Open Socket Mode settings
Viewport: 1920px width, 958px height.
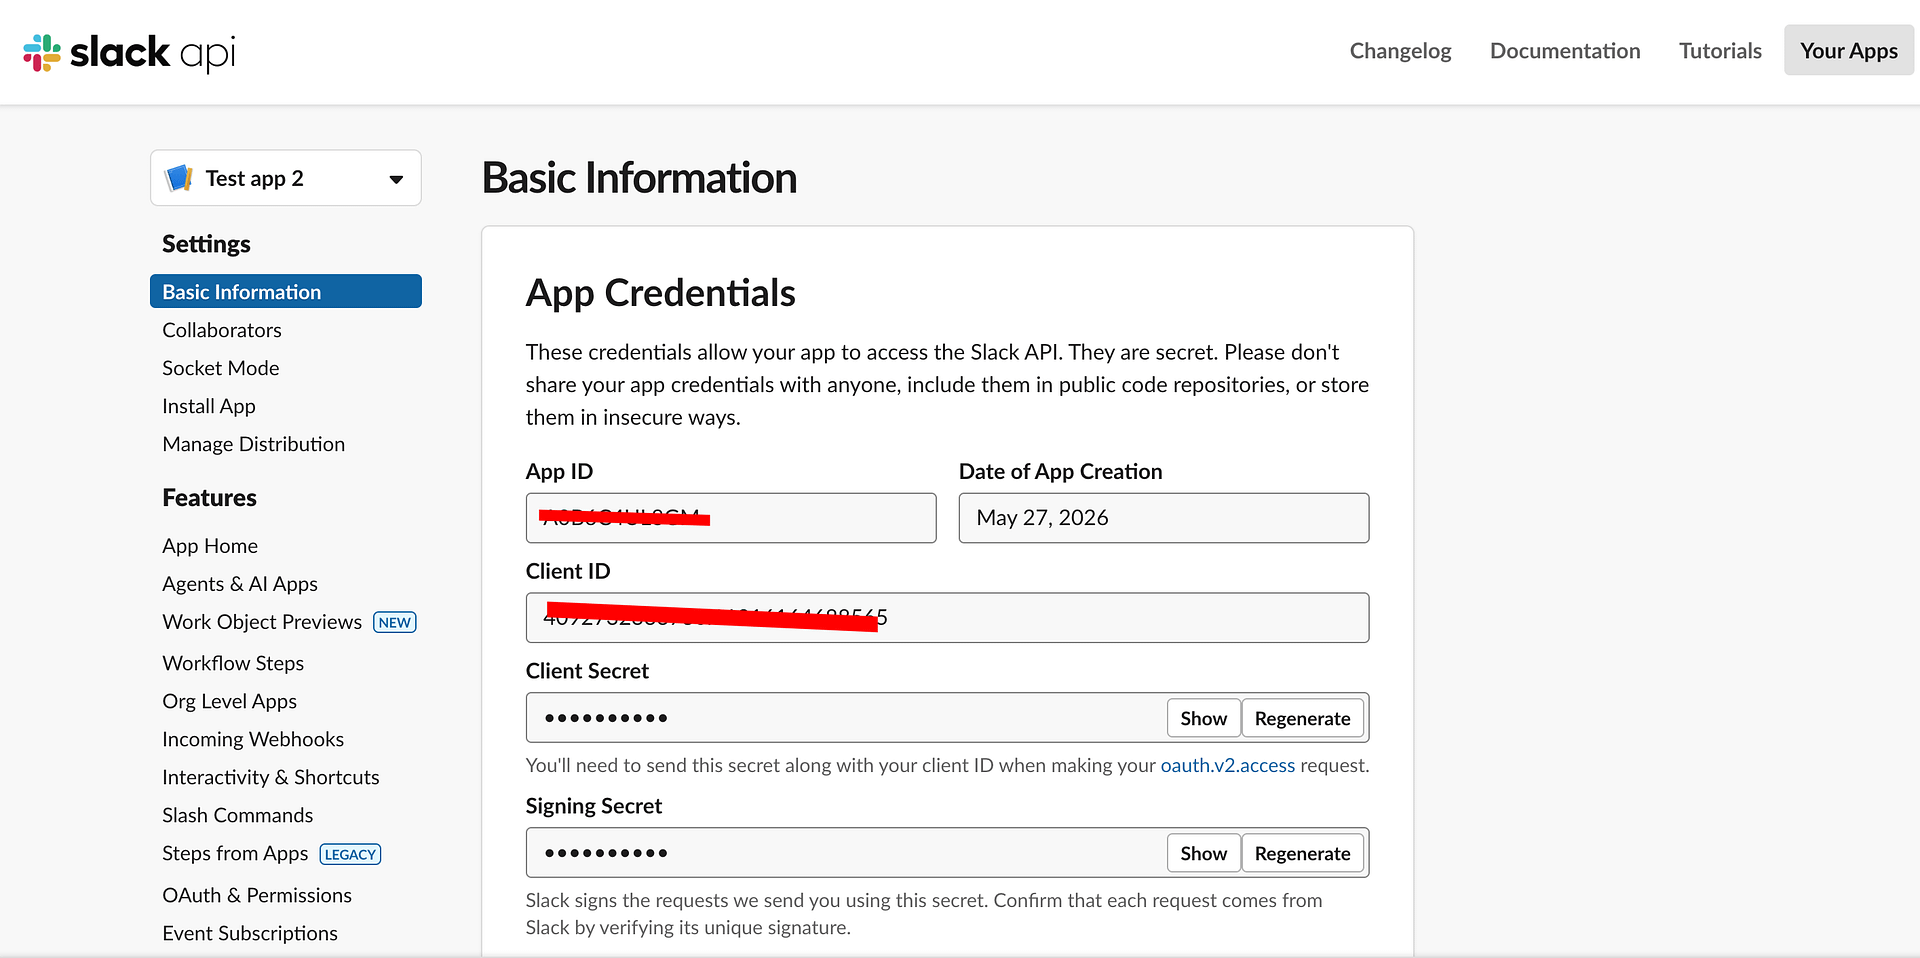pyautogui.click(x=221, y=368)
